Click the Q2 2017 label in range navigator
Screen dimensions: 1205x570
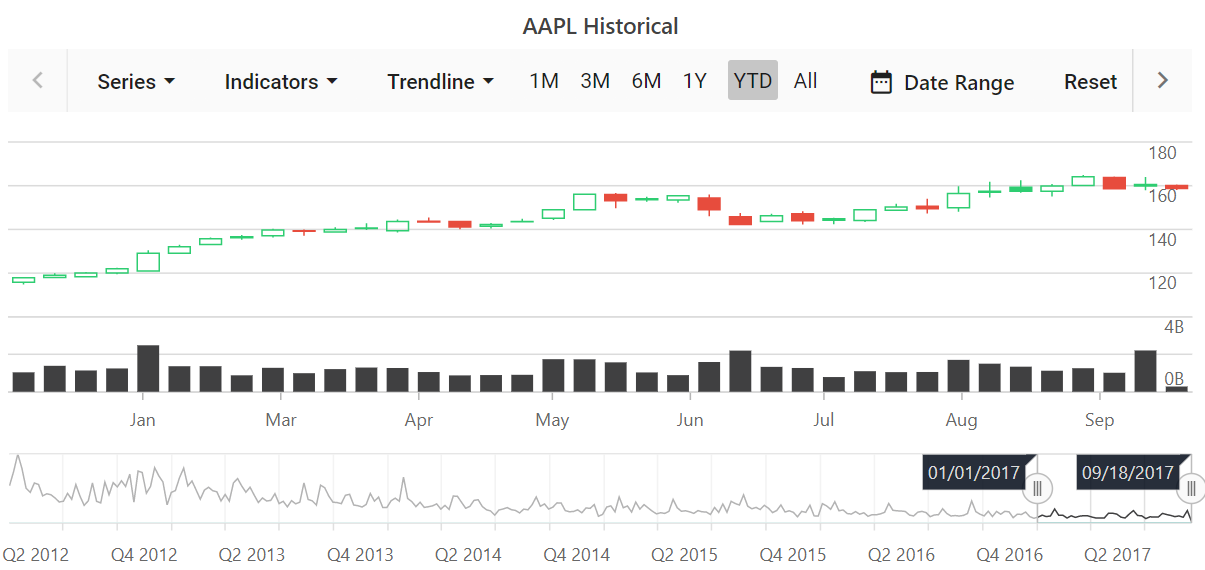[1117, 554]
